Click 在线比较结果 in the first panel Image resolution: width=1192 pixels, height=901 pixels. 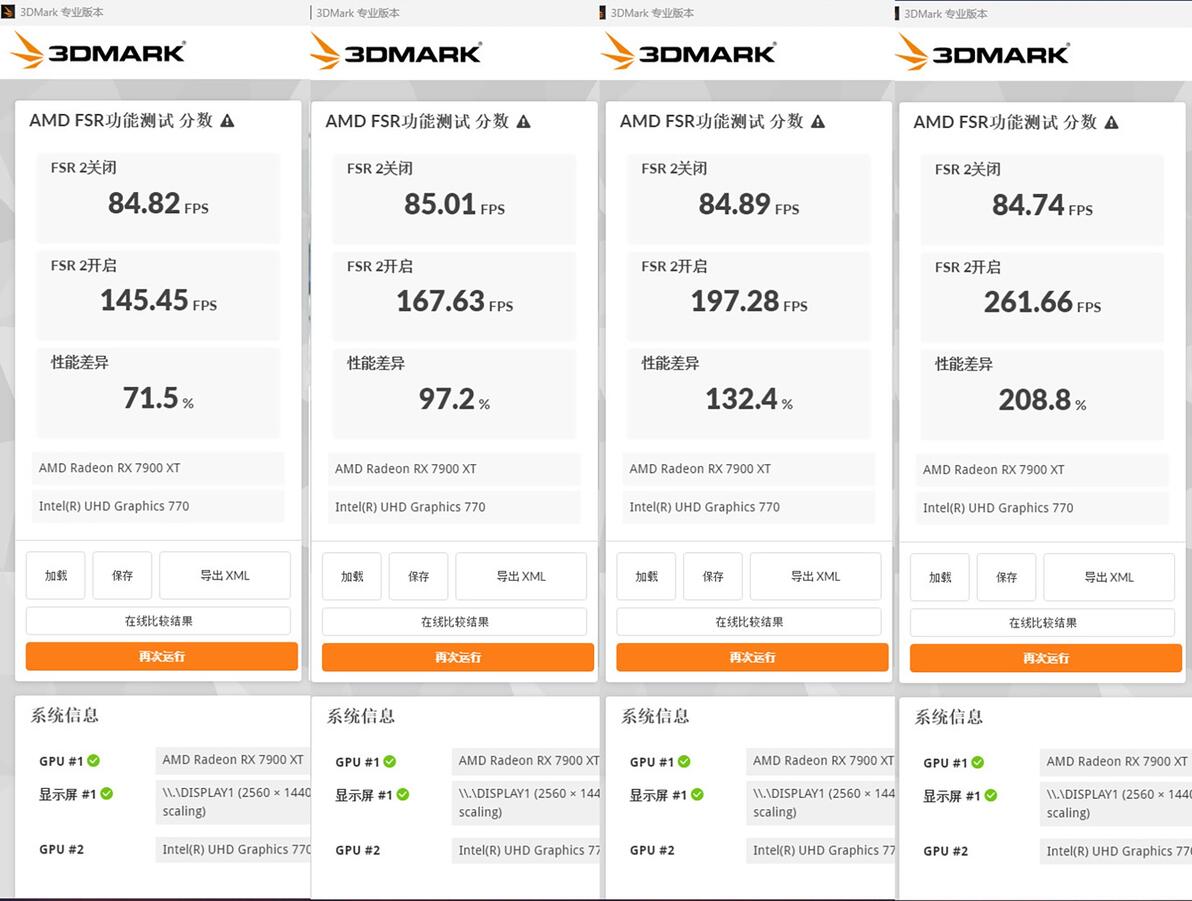(158, 620)
